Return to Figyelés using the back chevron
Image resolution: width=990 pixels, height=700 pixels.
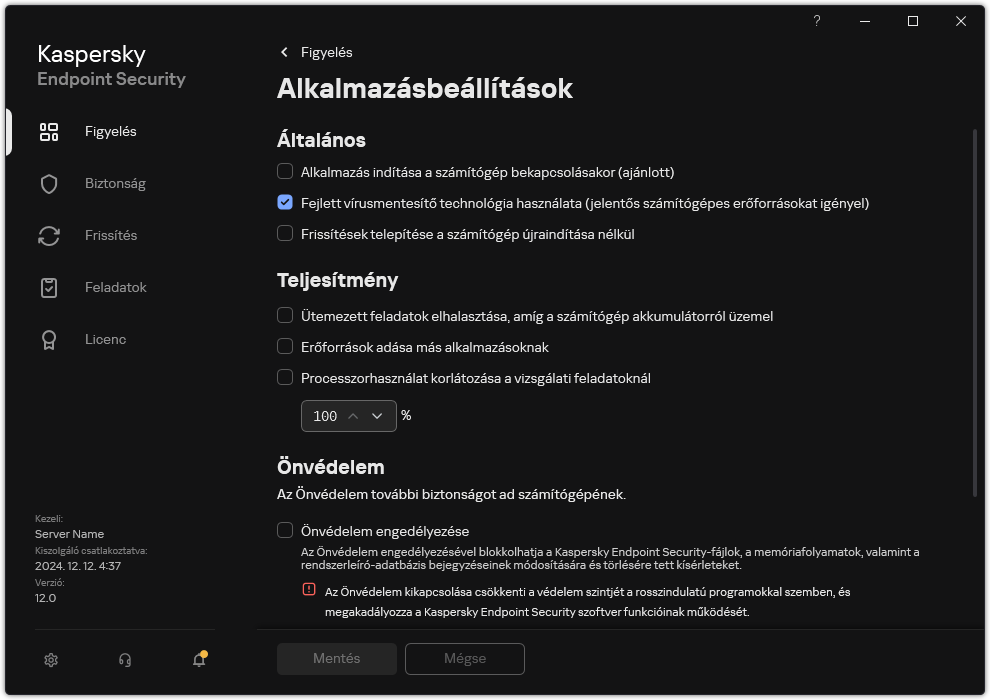click(285, 52)
